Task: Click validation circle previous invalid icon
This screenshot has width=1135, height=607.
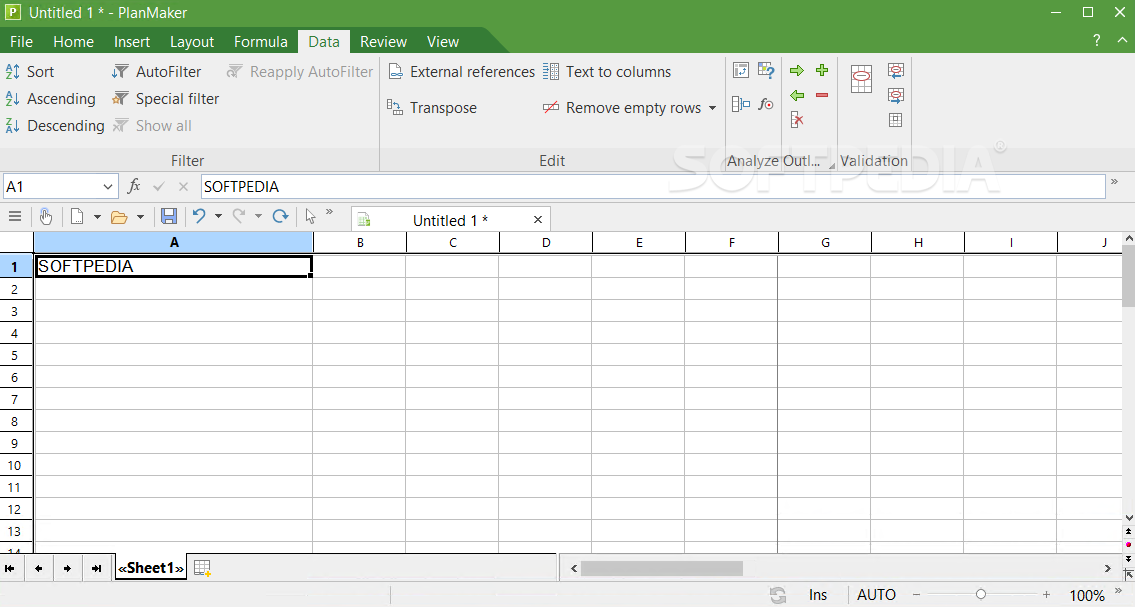Action: point(895,70)
